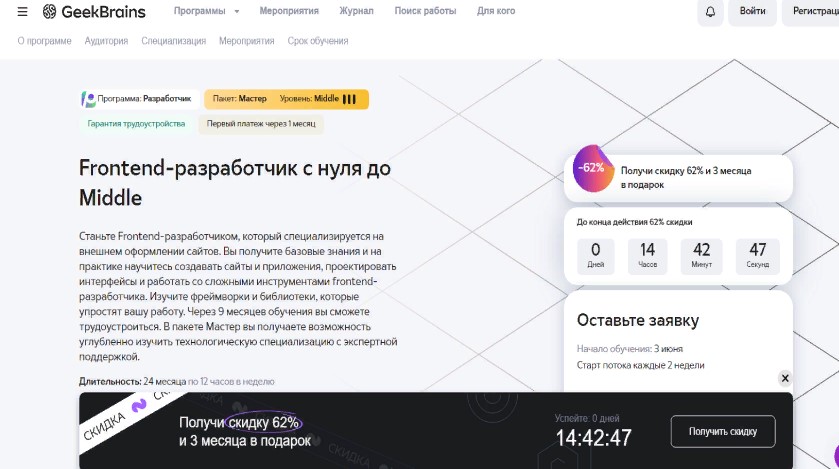Image resolution: width=839 pixels, height=469 pixels.
Task: Click the Длительность: 24 месяца text
Action: [133, 381]
